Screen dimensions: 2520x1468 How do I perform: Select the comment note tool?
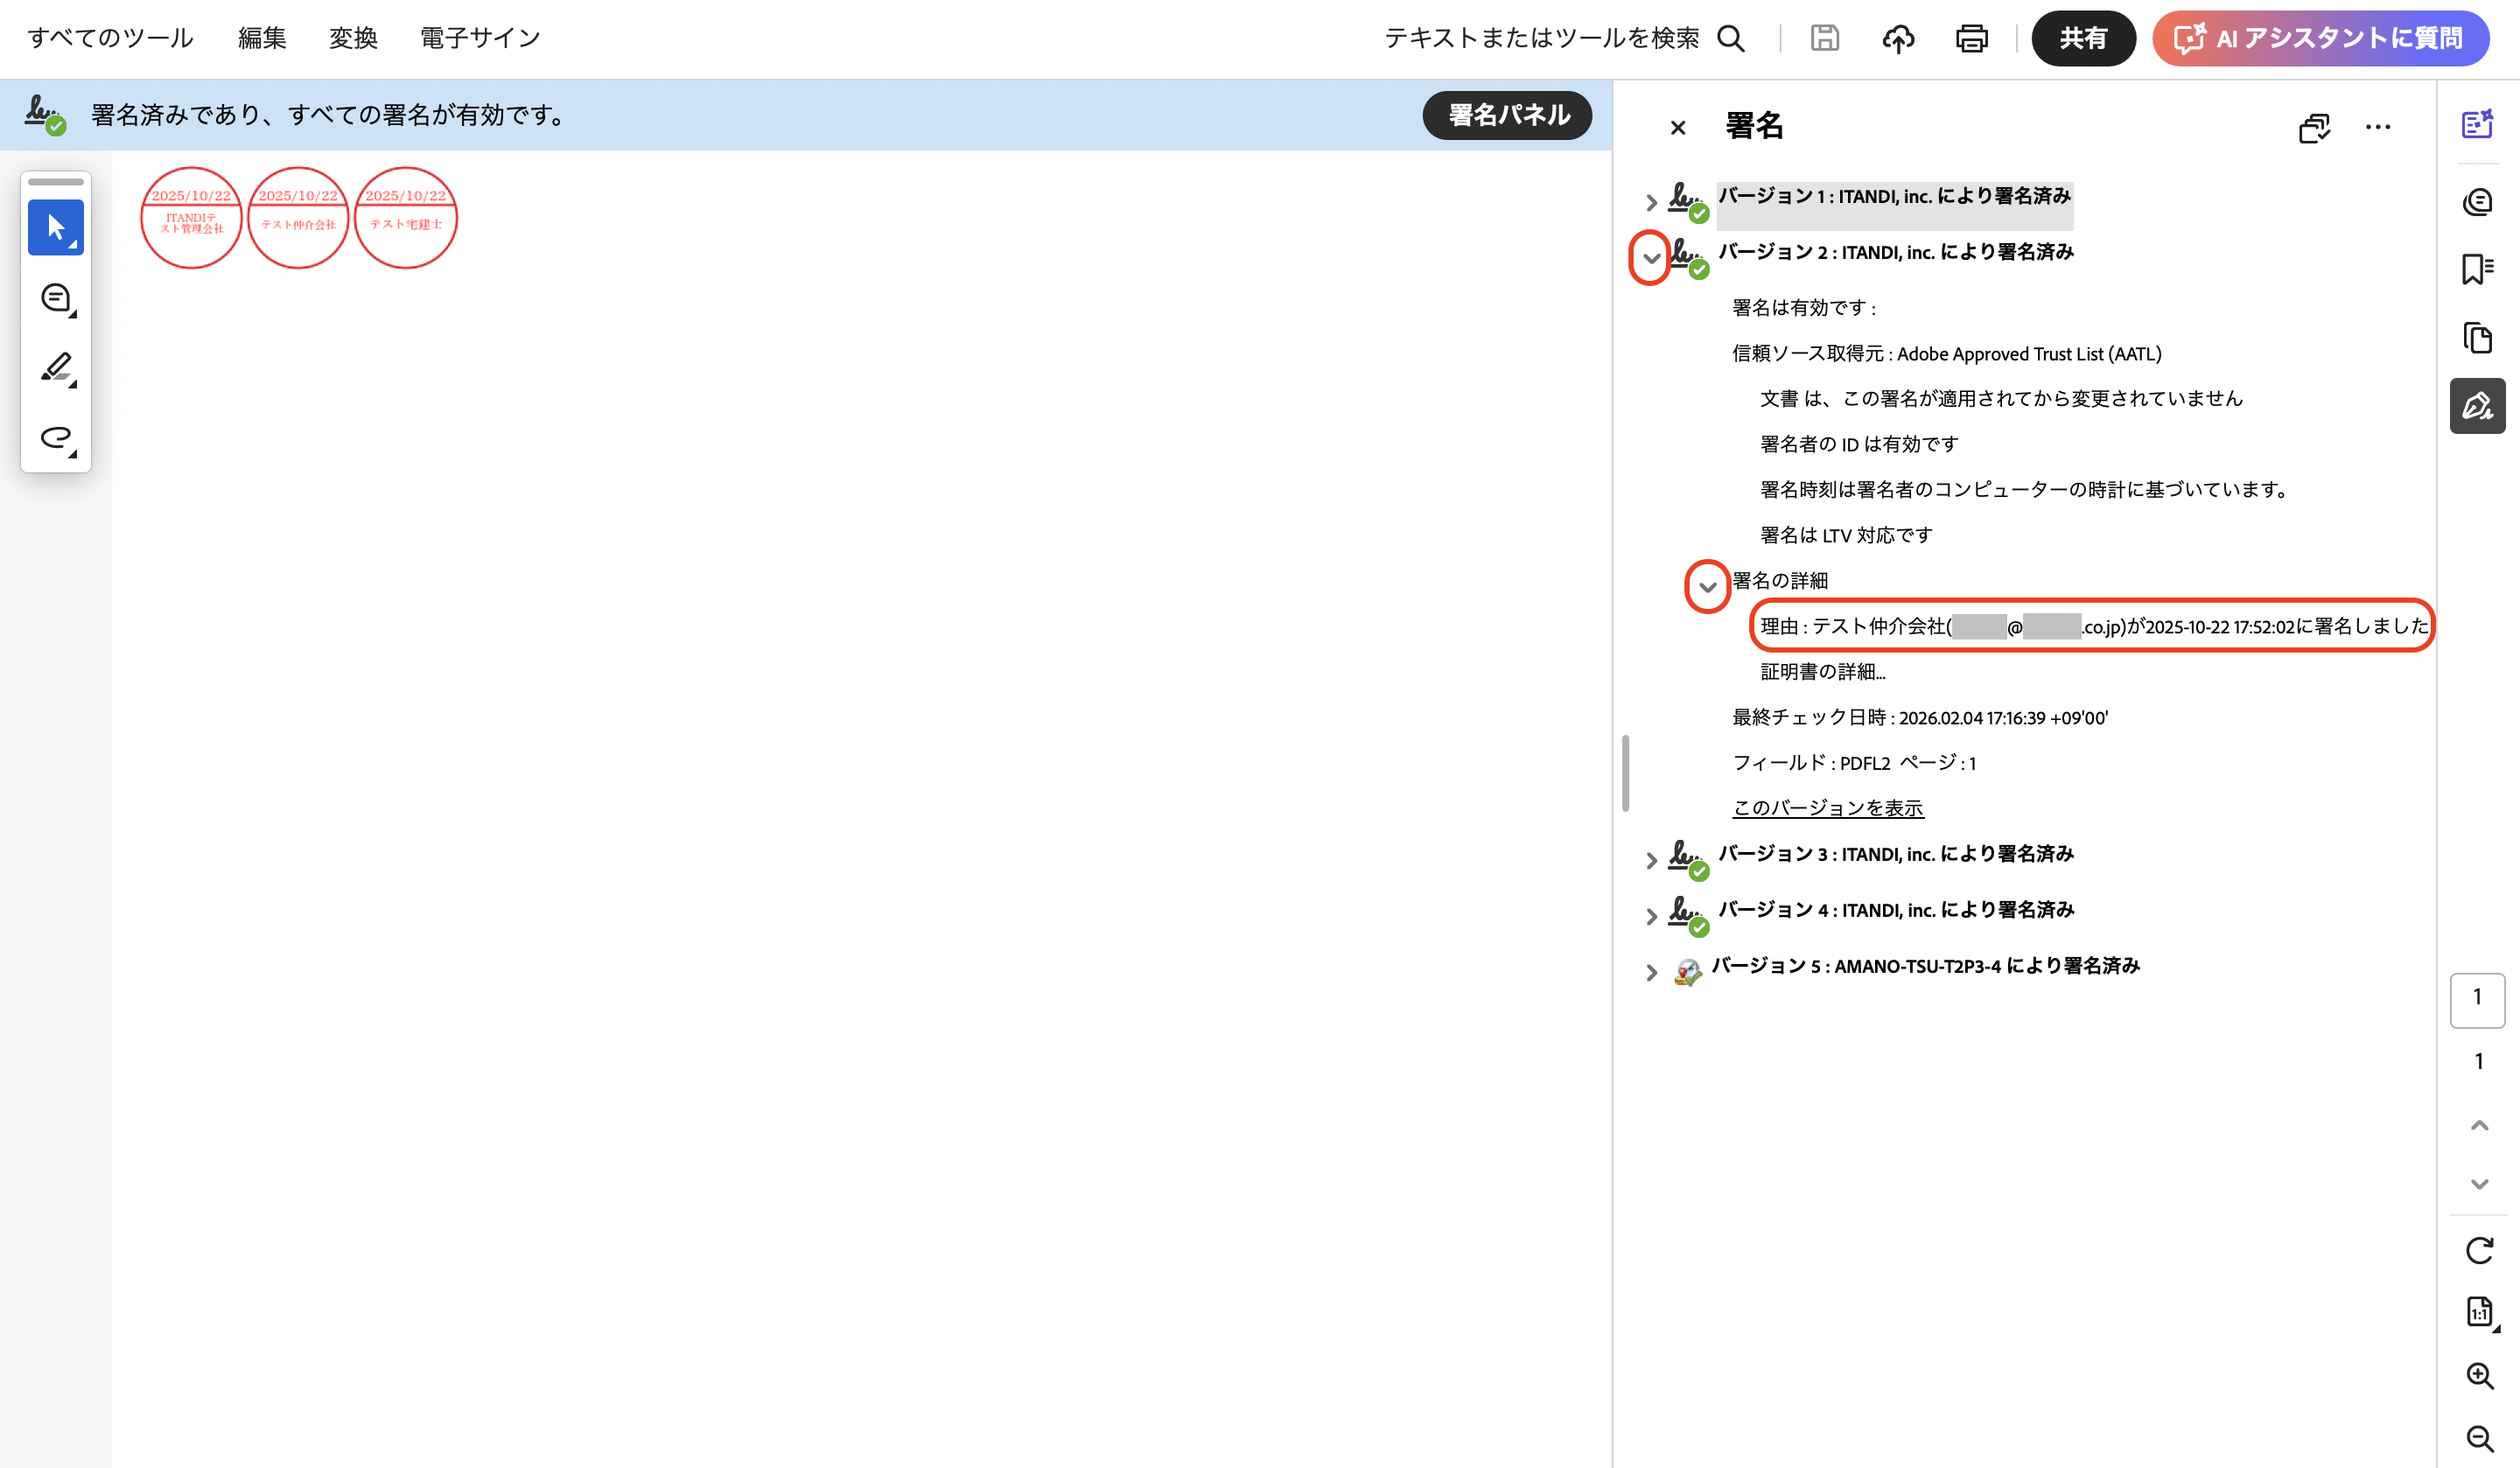coord(56,298)
